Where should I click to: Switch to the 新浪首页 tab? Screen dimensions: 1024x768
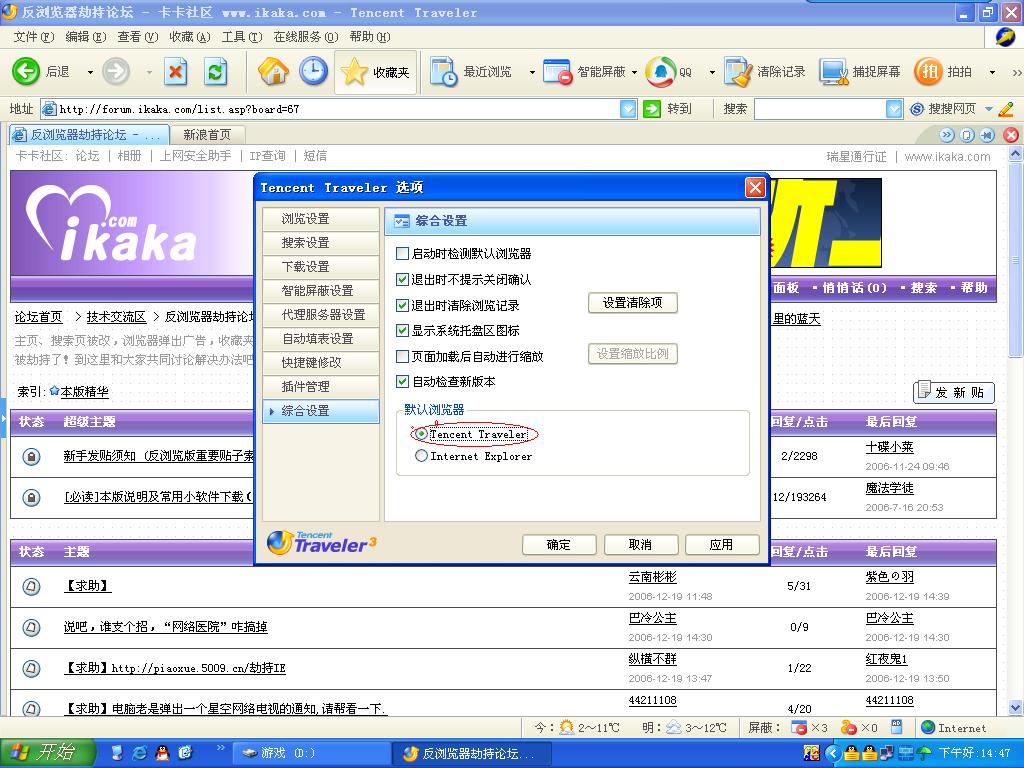click(207, 135)
